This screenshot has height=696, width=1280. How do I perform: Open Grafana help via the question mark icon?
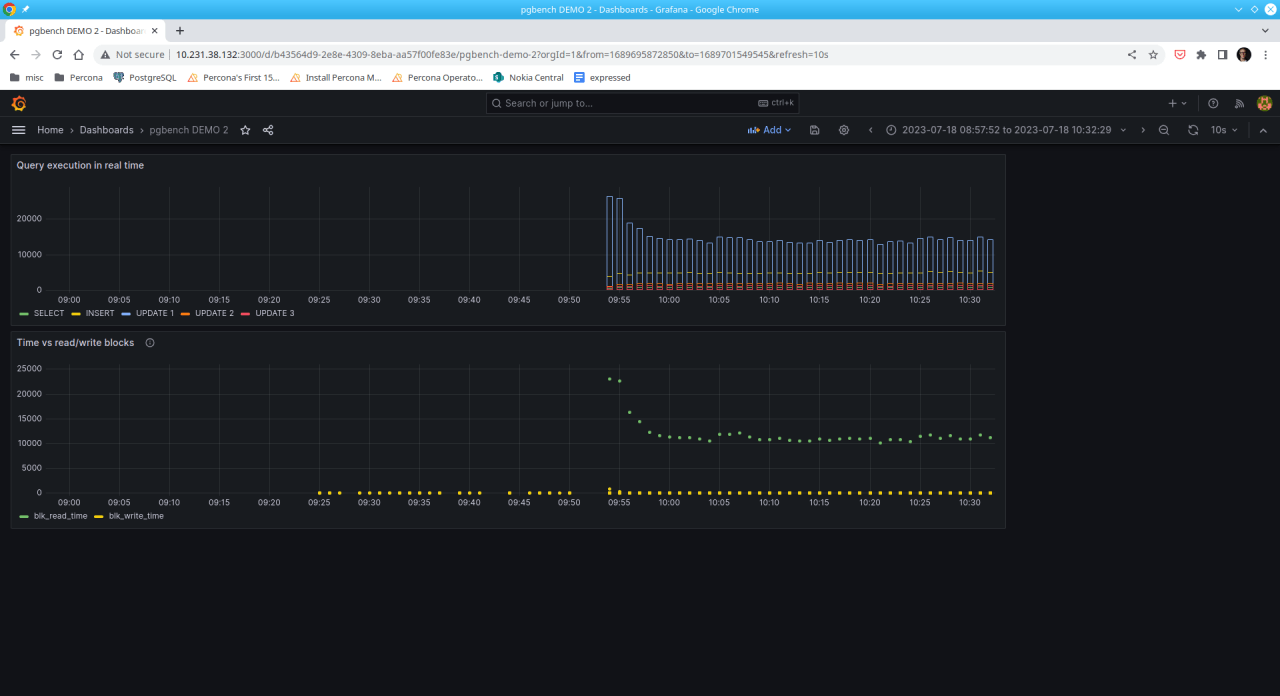coord(1213,103)
